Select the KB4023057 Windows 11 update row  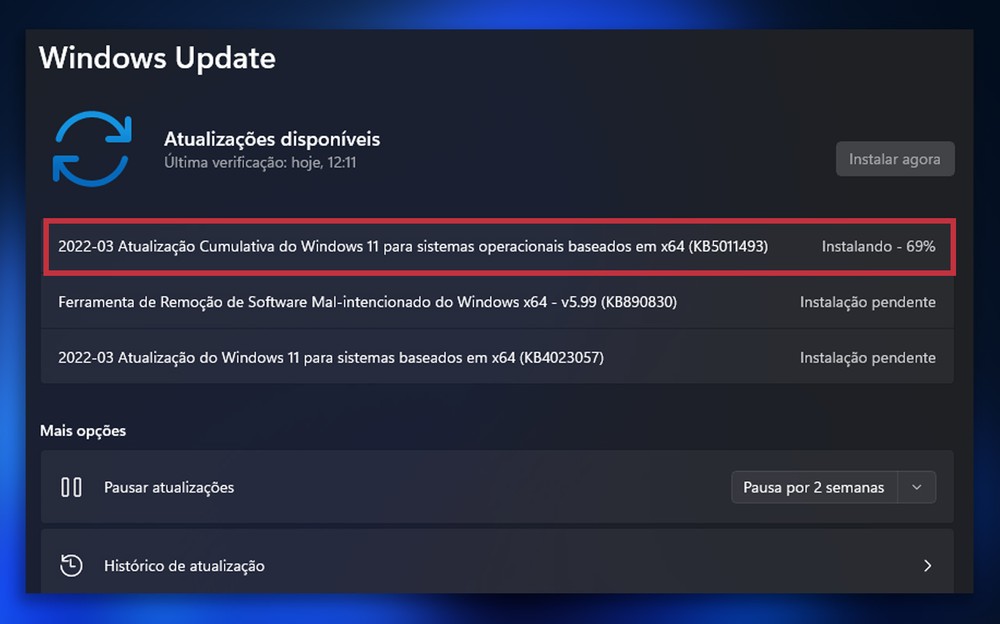(x=497, y=357)
